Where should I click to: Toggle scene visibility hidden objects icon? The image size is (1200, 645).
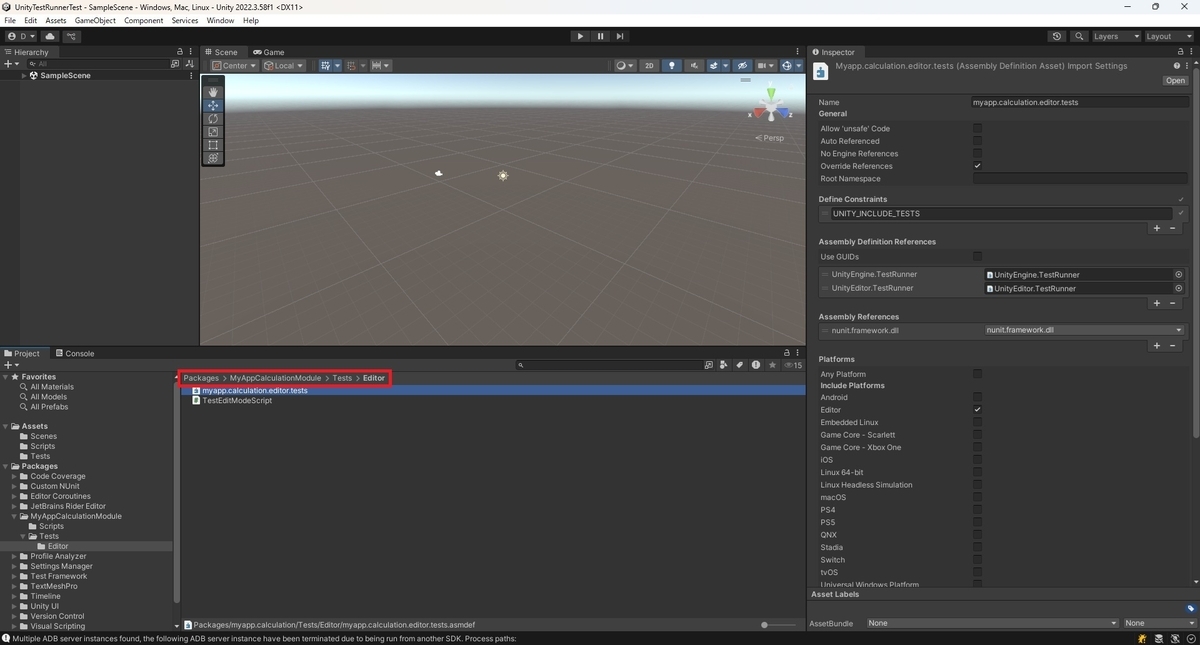(742, 66)
